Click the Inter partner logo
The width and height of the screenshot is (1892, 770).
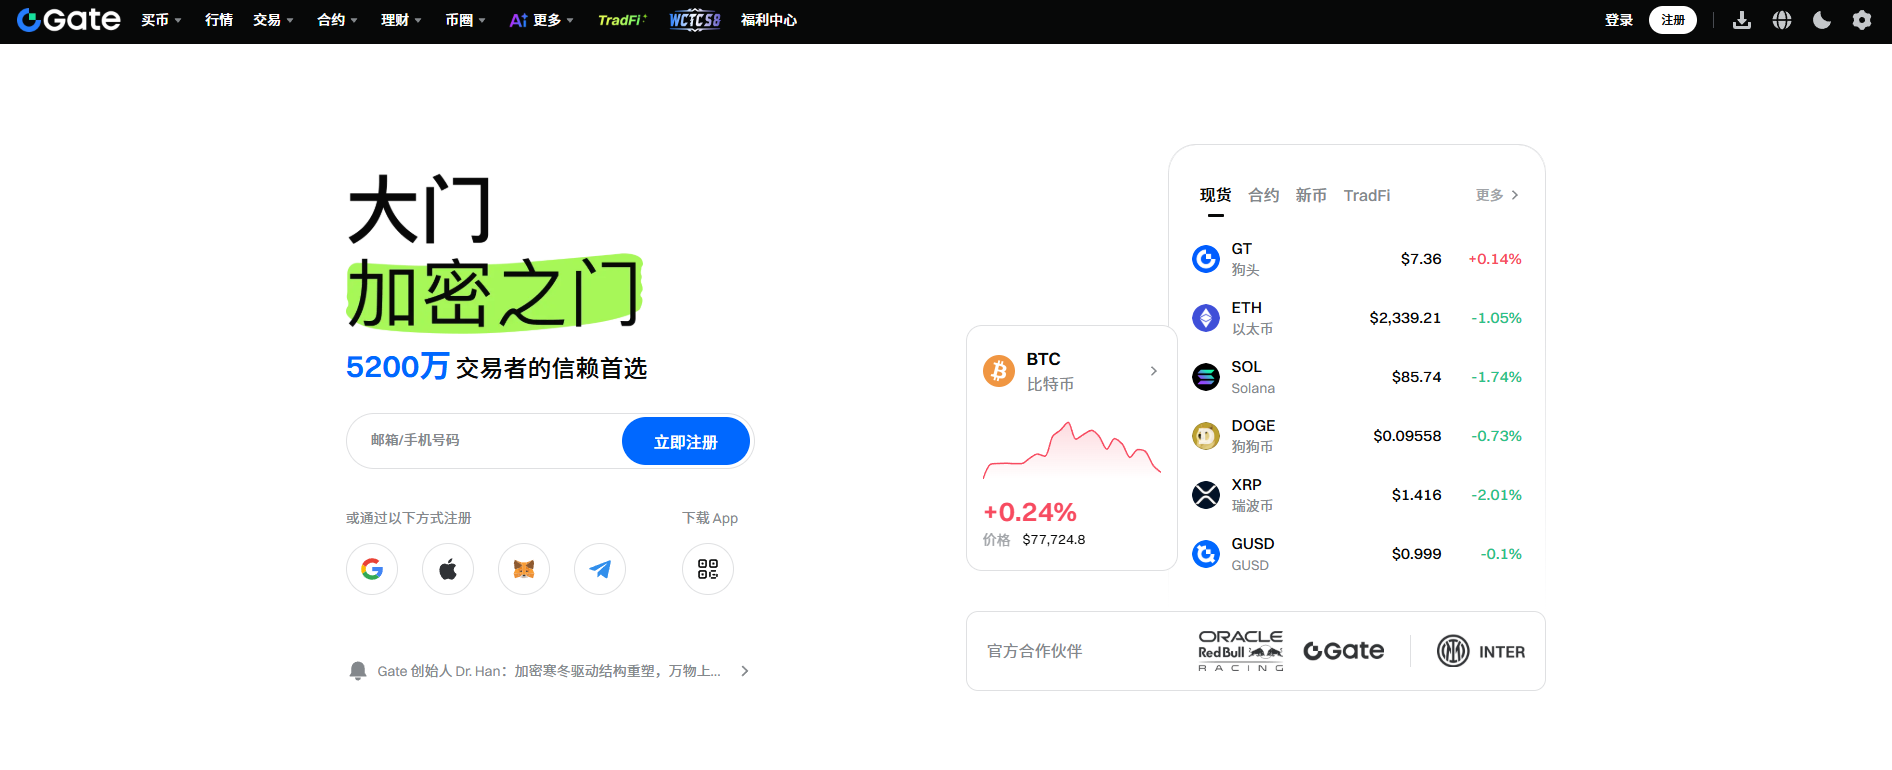[x=1481, y=651]
